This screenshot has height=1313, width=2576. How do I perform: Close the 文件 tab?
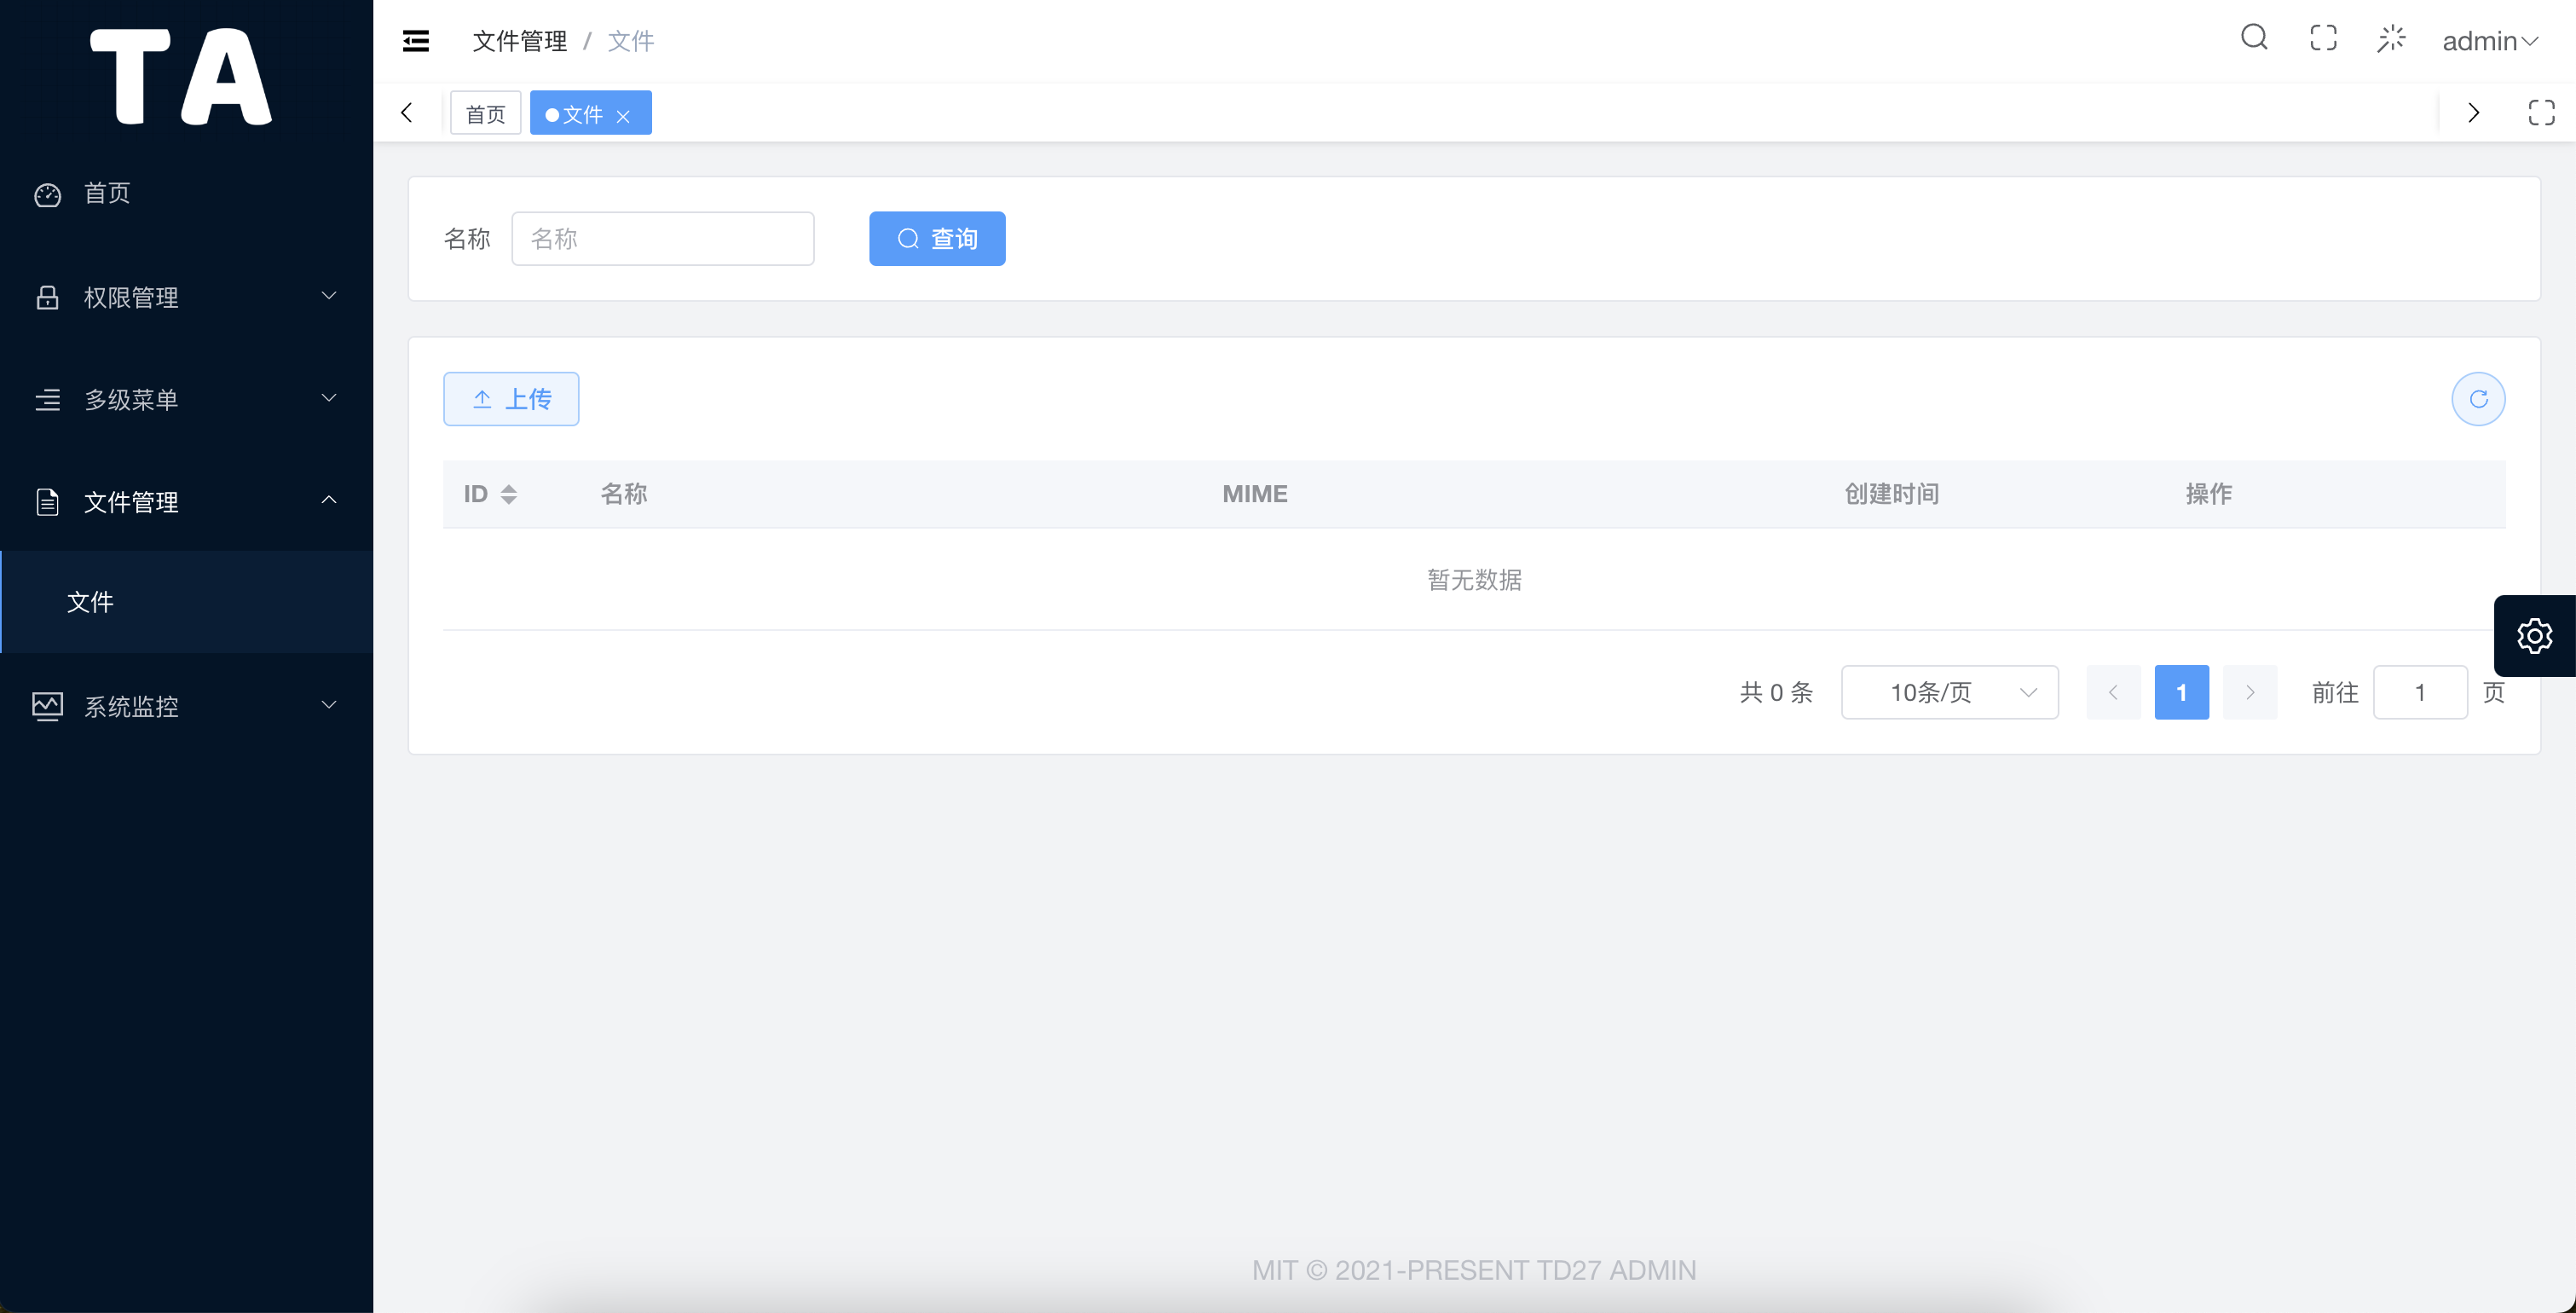(x=623, y=116)
